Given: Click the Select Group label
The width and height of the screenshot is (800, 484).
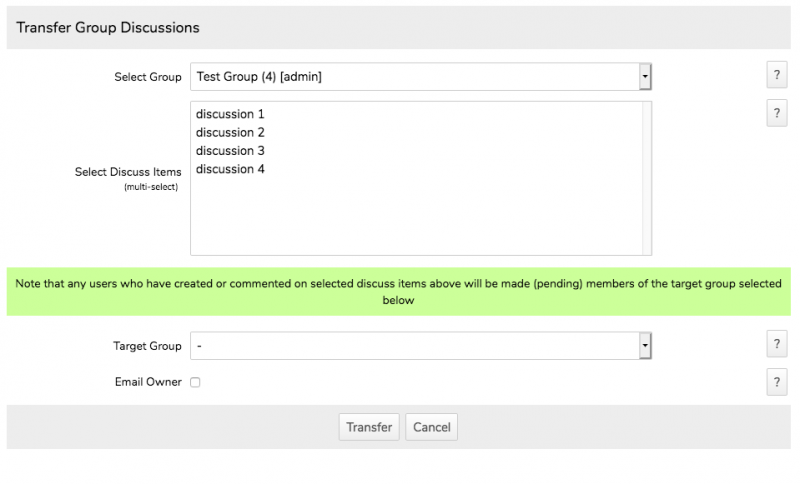Looking at the screenshot, I should pyautogui.click(x=148, y=77).
